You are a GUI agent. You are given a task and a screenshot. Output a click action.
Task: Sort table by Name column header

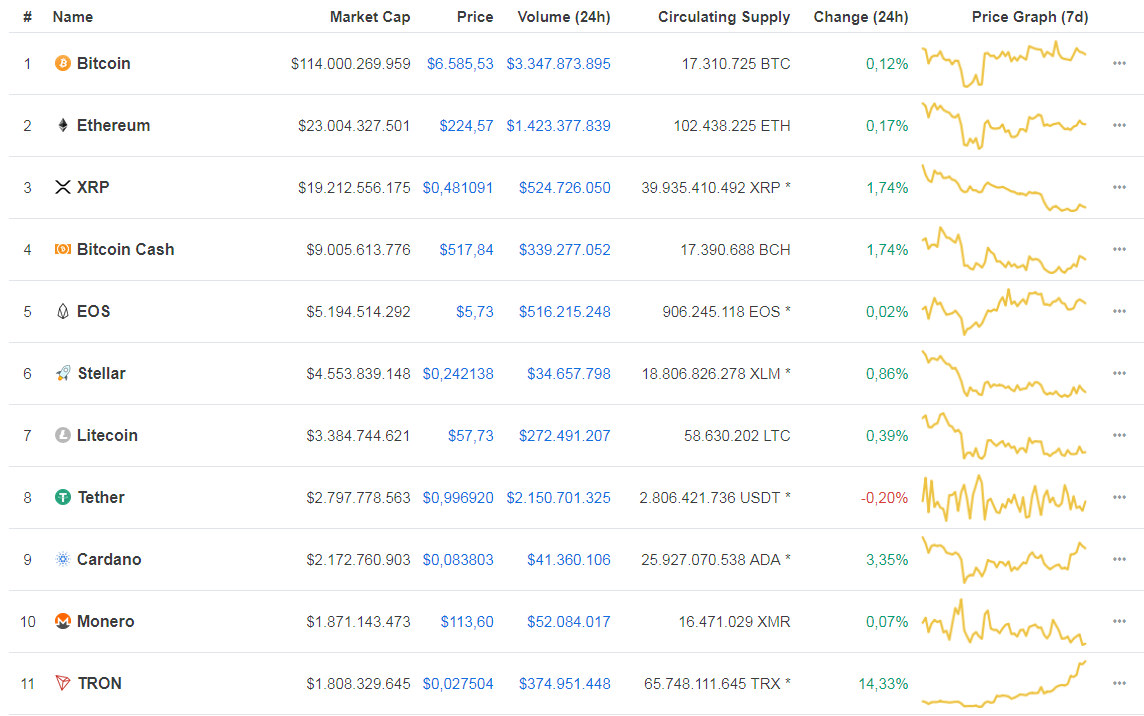pos(72,17)
